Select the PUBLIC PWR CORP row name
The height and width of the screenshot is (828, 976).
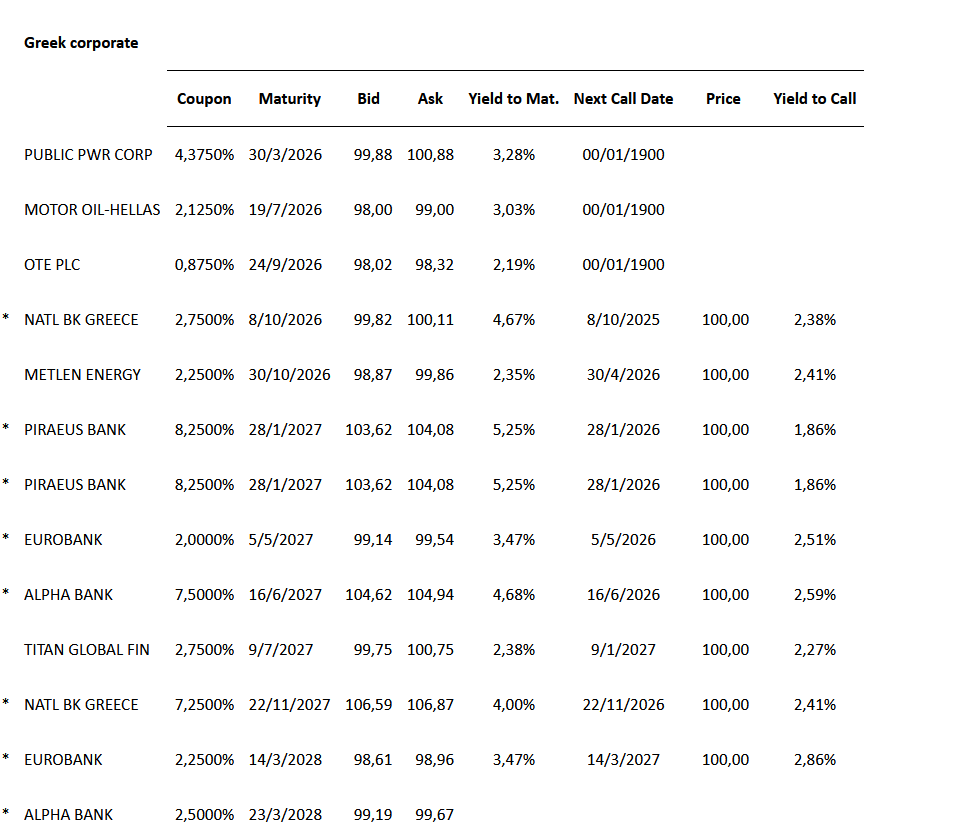(x=88, y=155)
